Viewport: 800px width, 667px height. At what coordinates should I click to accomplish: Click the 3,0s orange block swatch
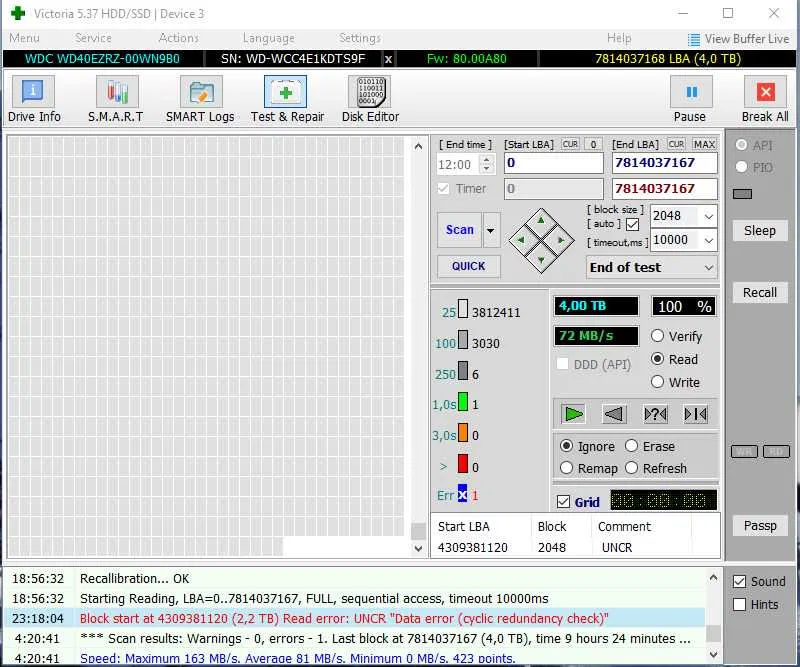click(463, 432)
